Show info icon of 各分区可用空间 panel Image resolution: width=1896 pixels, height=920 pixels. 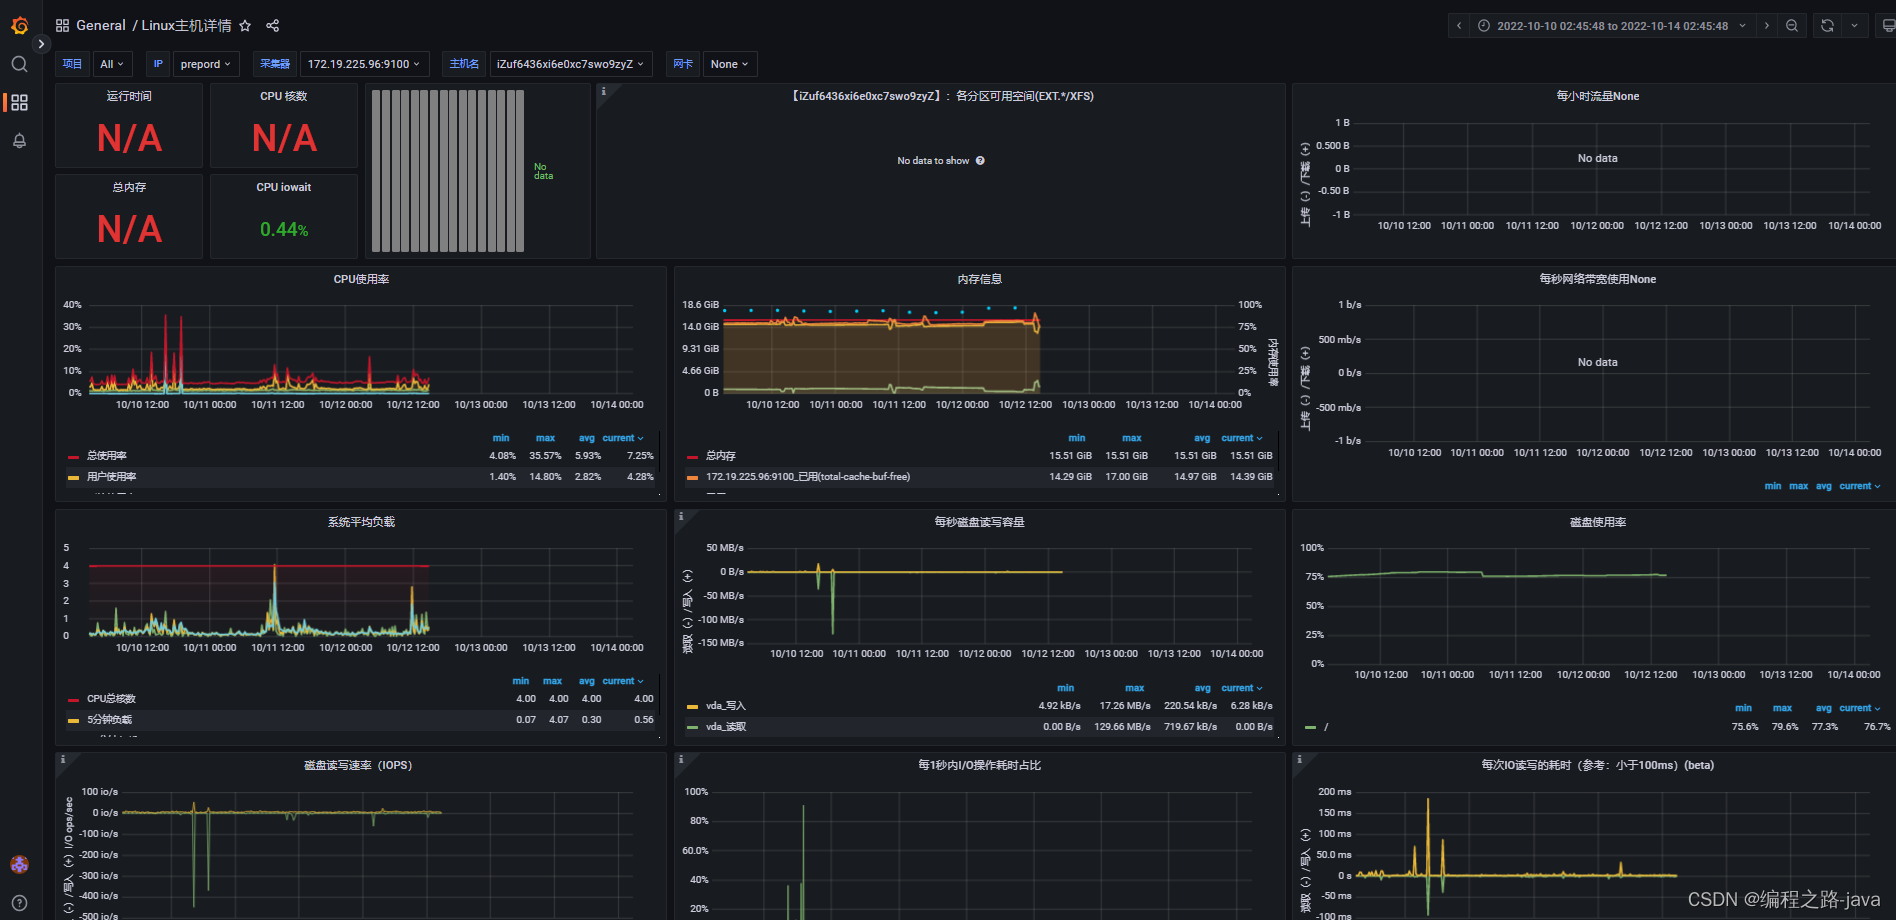coord(604,91)
